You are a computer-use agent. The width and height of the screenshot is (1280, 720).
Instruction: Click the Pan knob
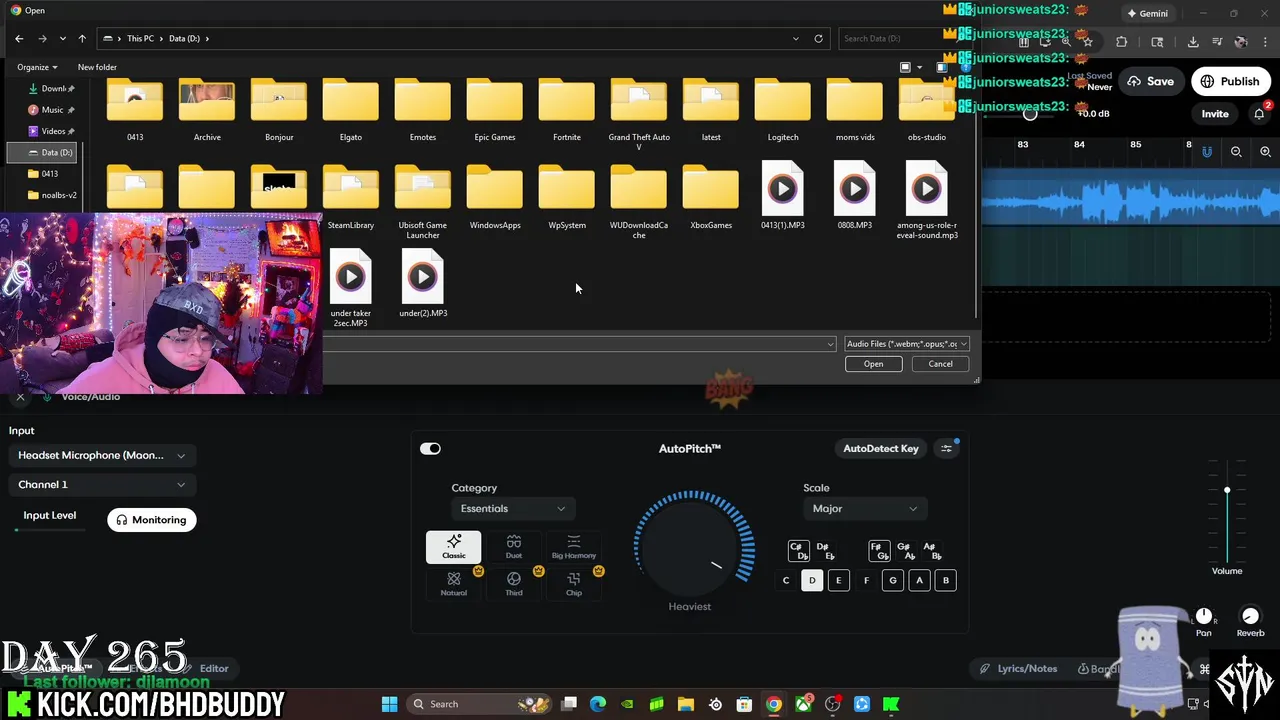pyautogui.click(x=1204, y=616)
